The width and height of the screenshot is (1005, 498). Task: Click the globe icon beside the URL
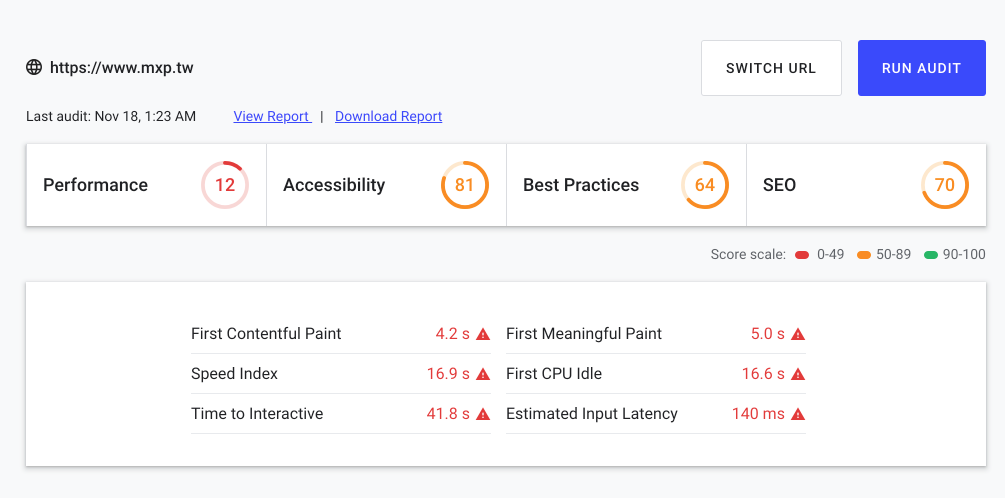[x=34, y=67]
